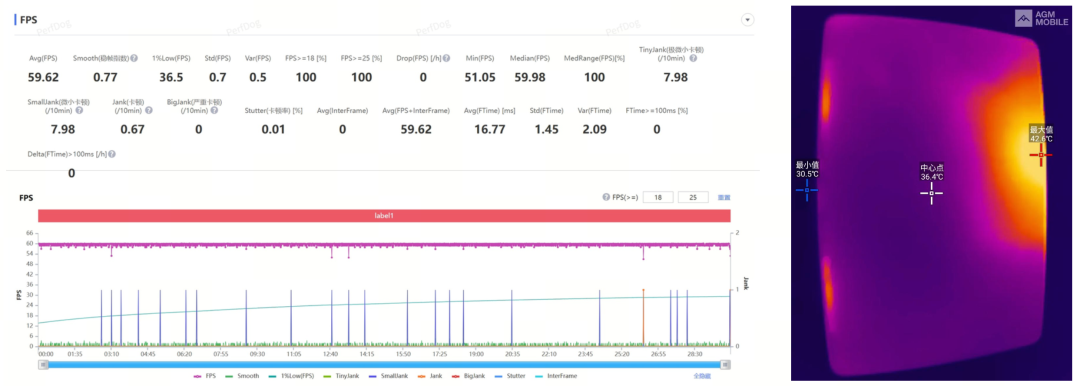This screenshot has width=1080, height=386.
Task: Click the Std(FTime) value 1.45
Action: coord(548,129)
